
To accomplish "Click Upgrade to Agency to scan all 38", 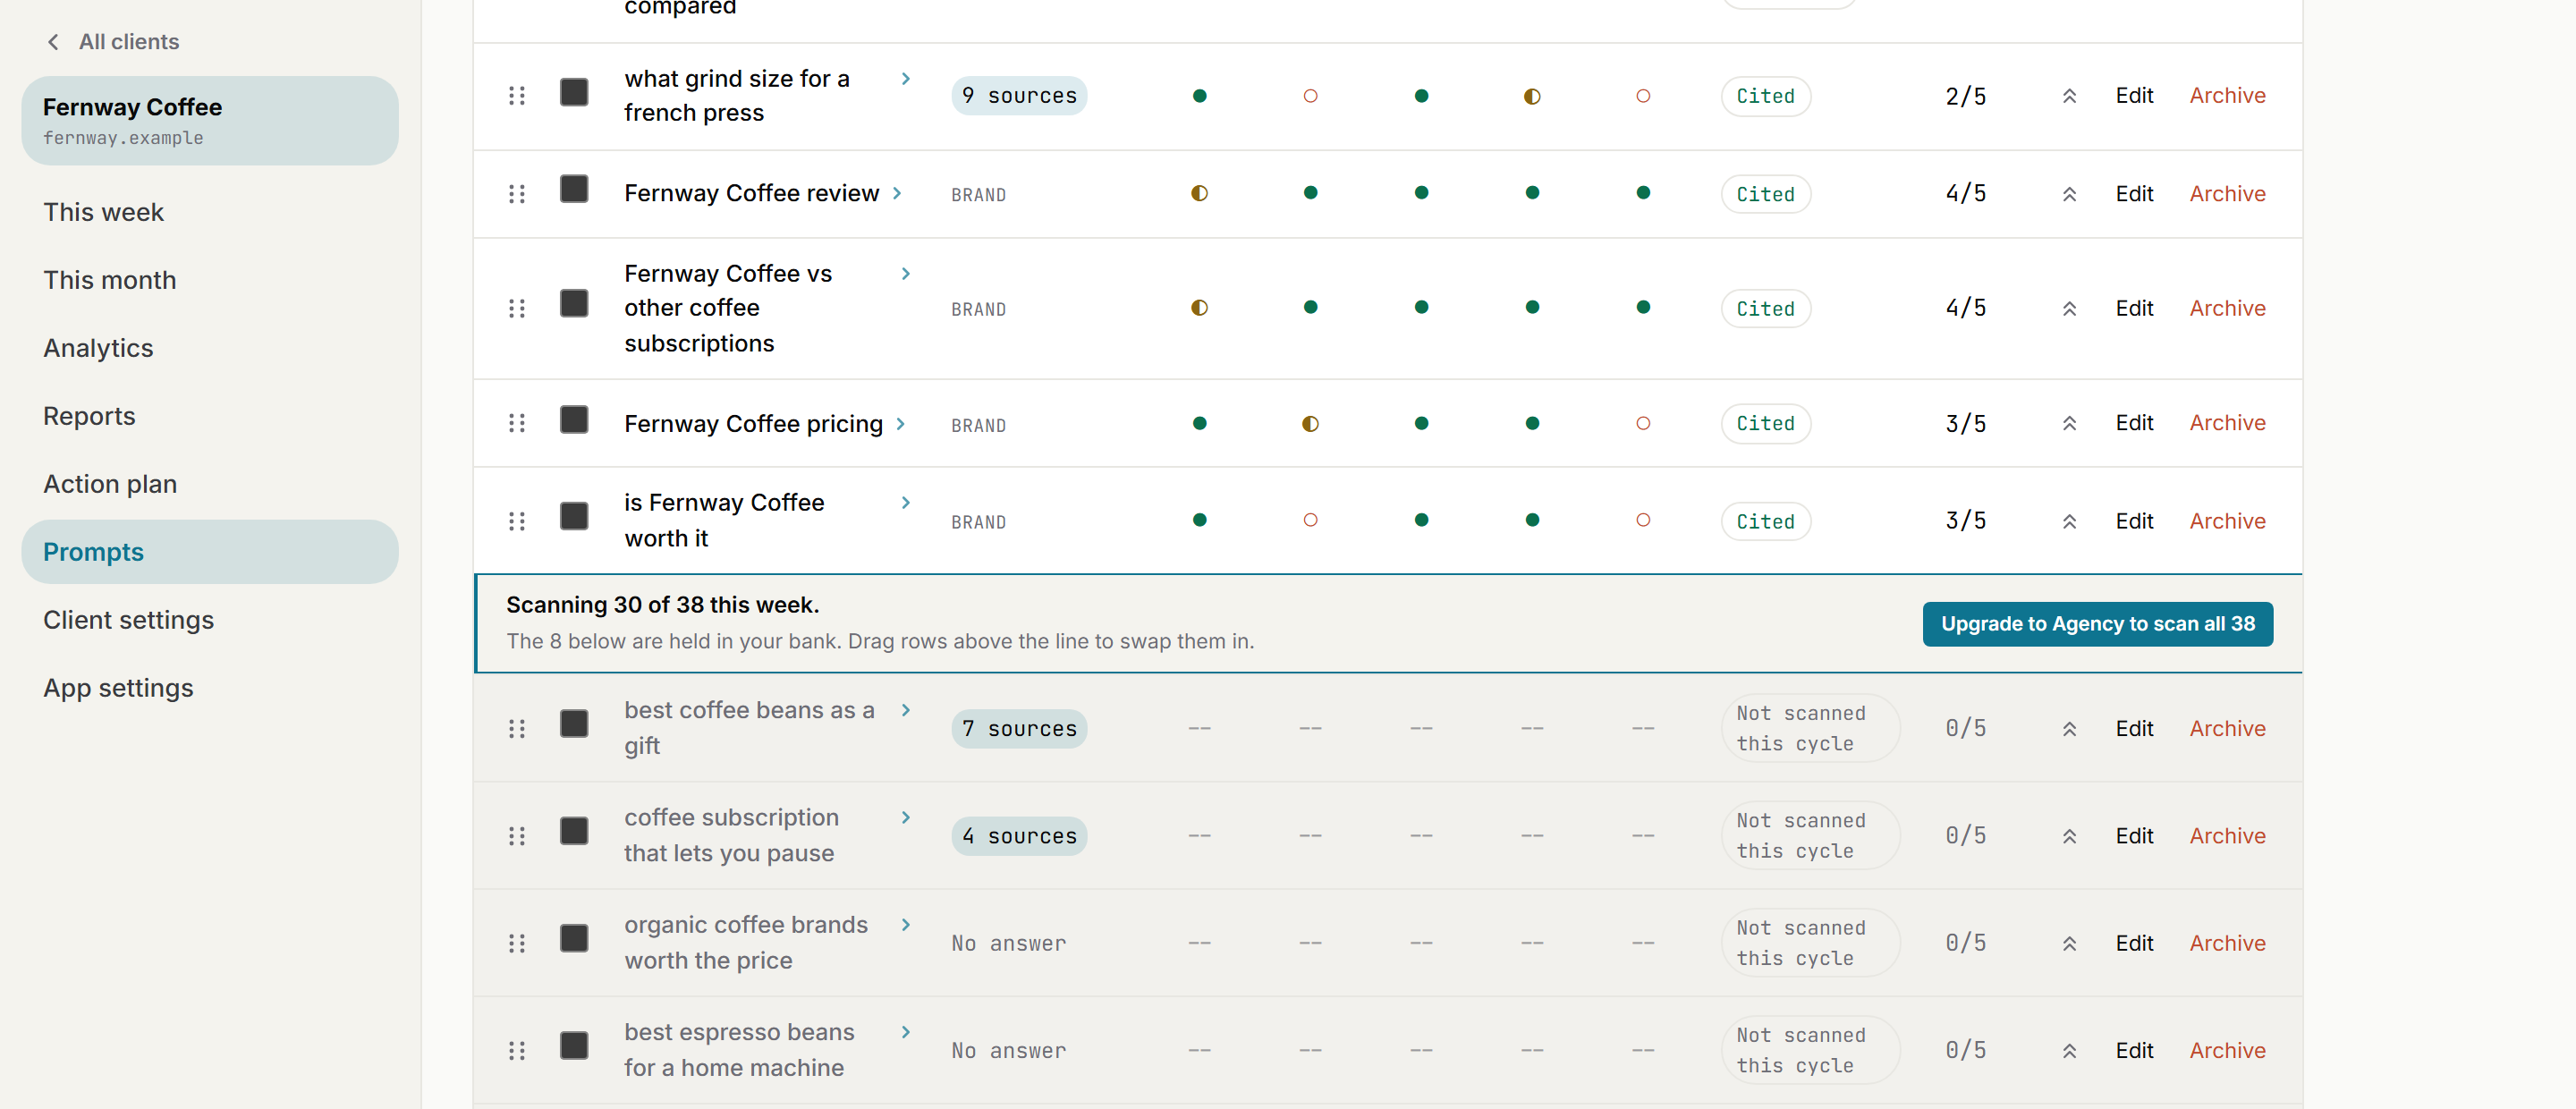I will click(x=2097, y=624).
